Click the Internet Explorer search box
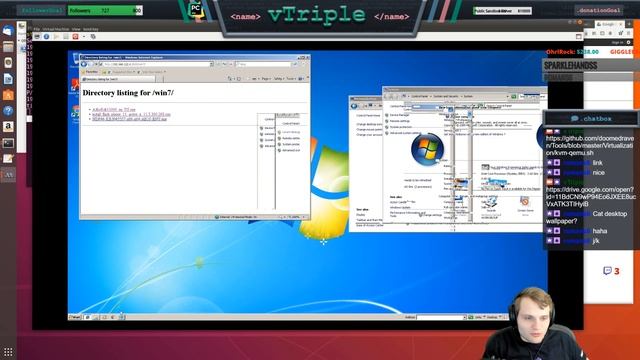 [263, 64]
